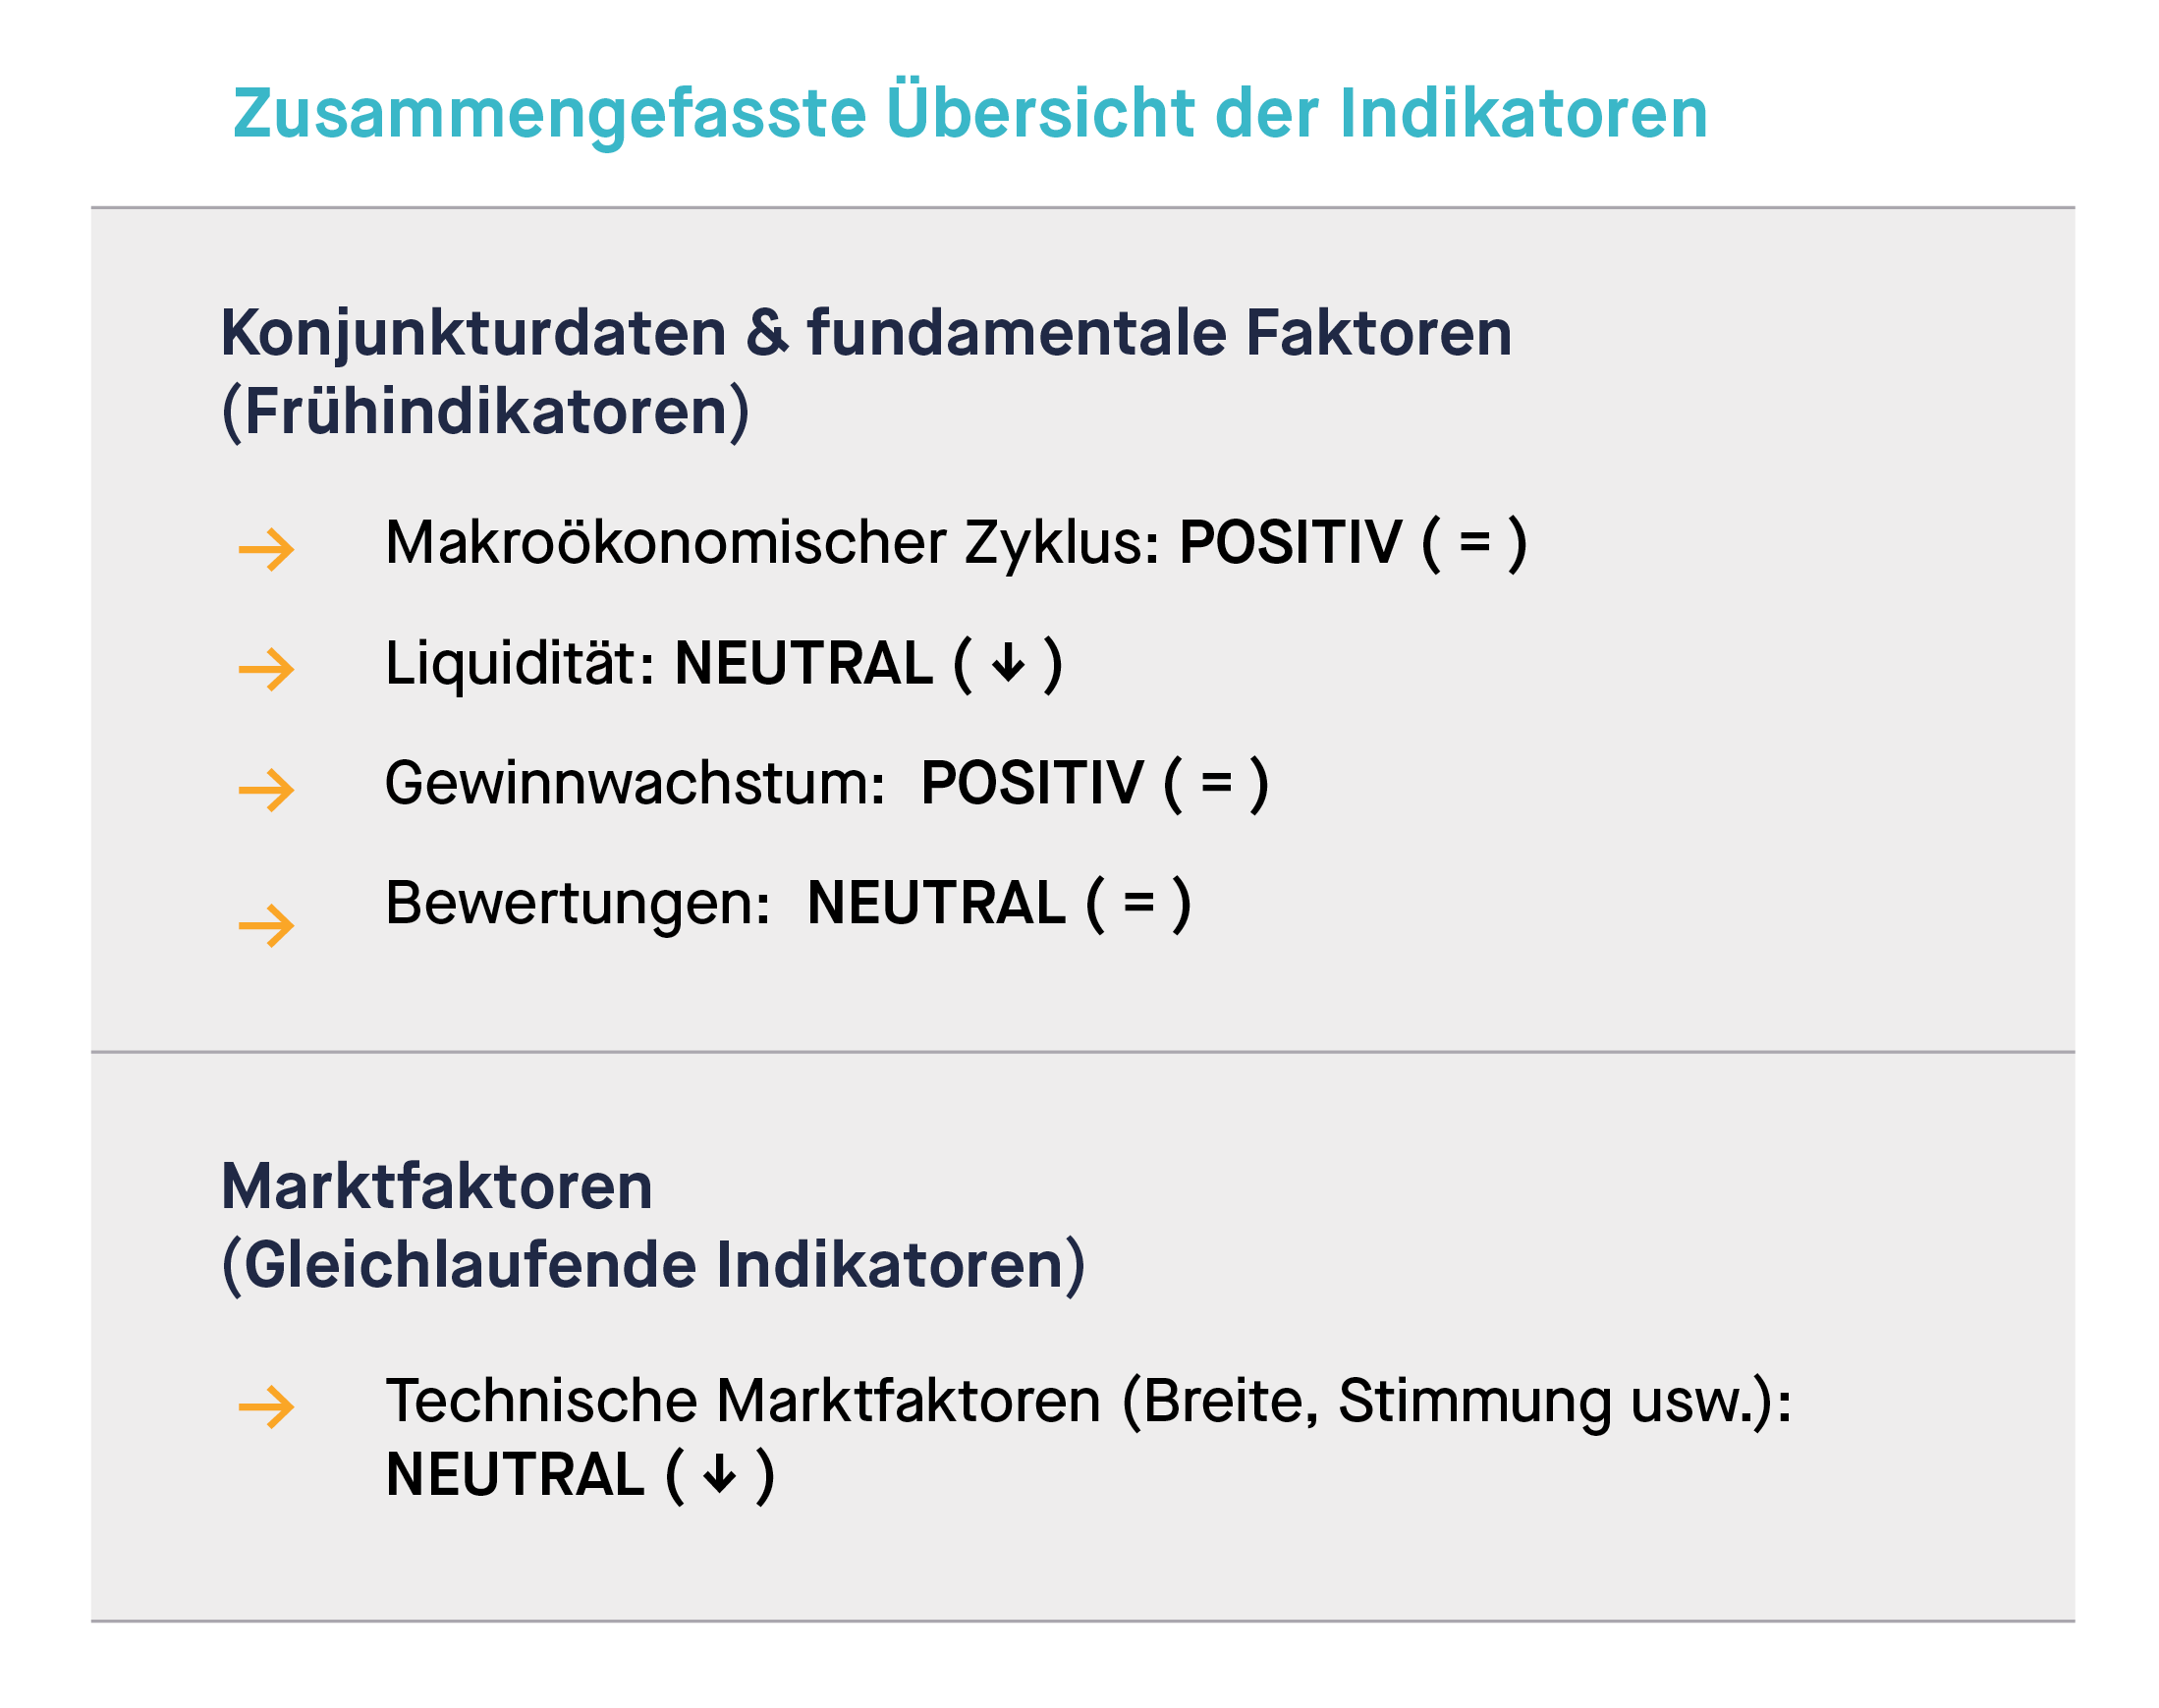Viewport: 2159px width, 1708px height.
Task: Click the subheading (Frühindikatoren)
Action: [x=485, y=412]
